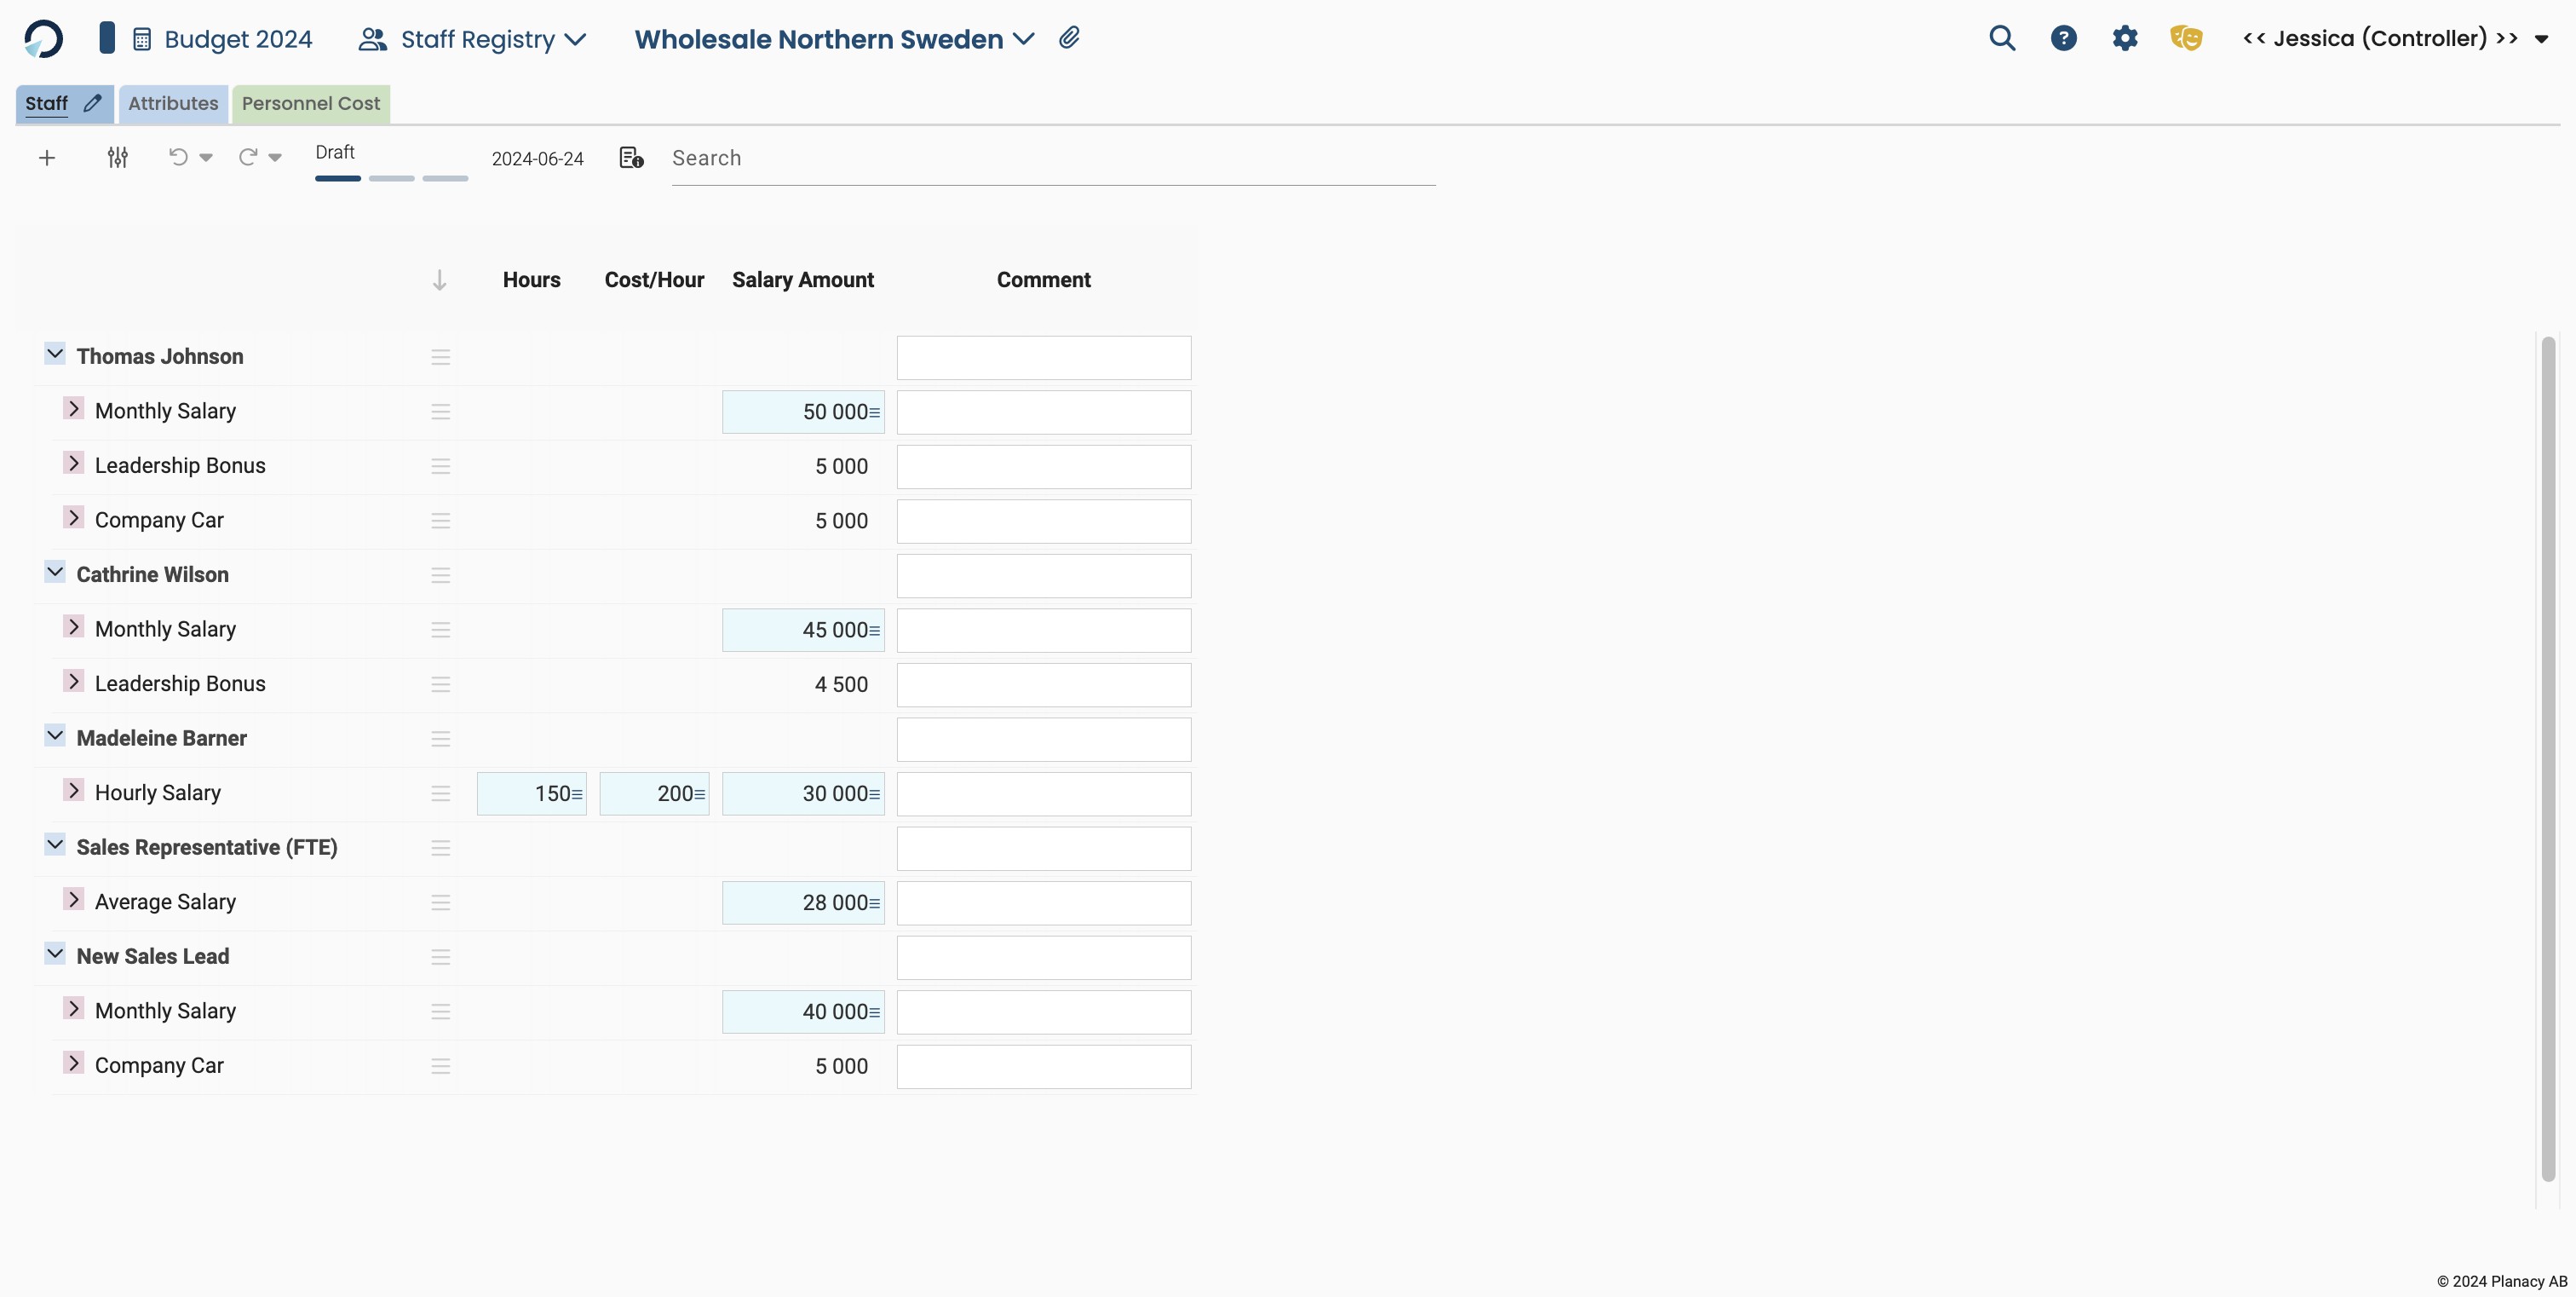This screenshot has height=1297, width=2576.
Task: Expand Hourly Salary row under Madeleine Barner
Action: point(73,791)
